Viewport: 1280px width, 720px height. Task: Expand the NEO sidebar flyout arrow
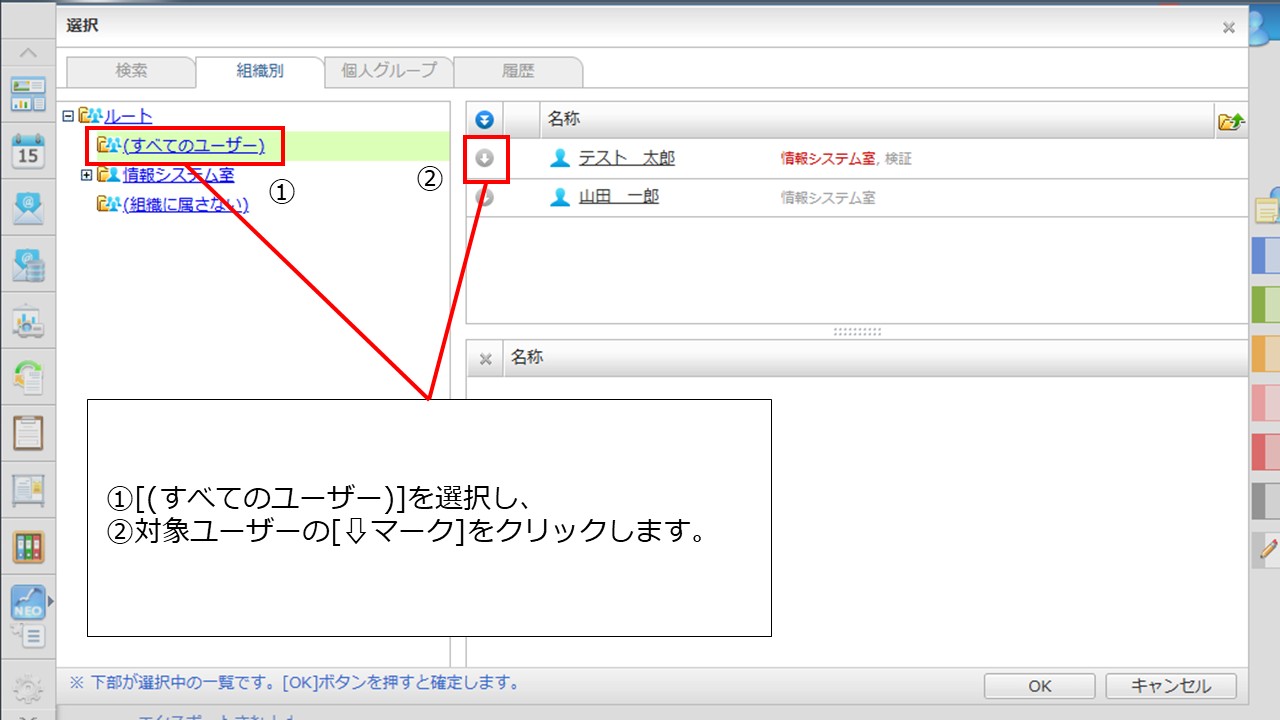click(50, 602)
